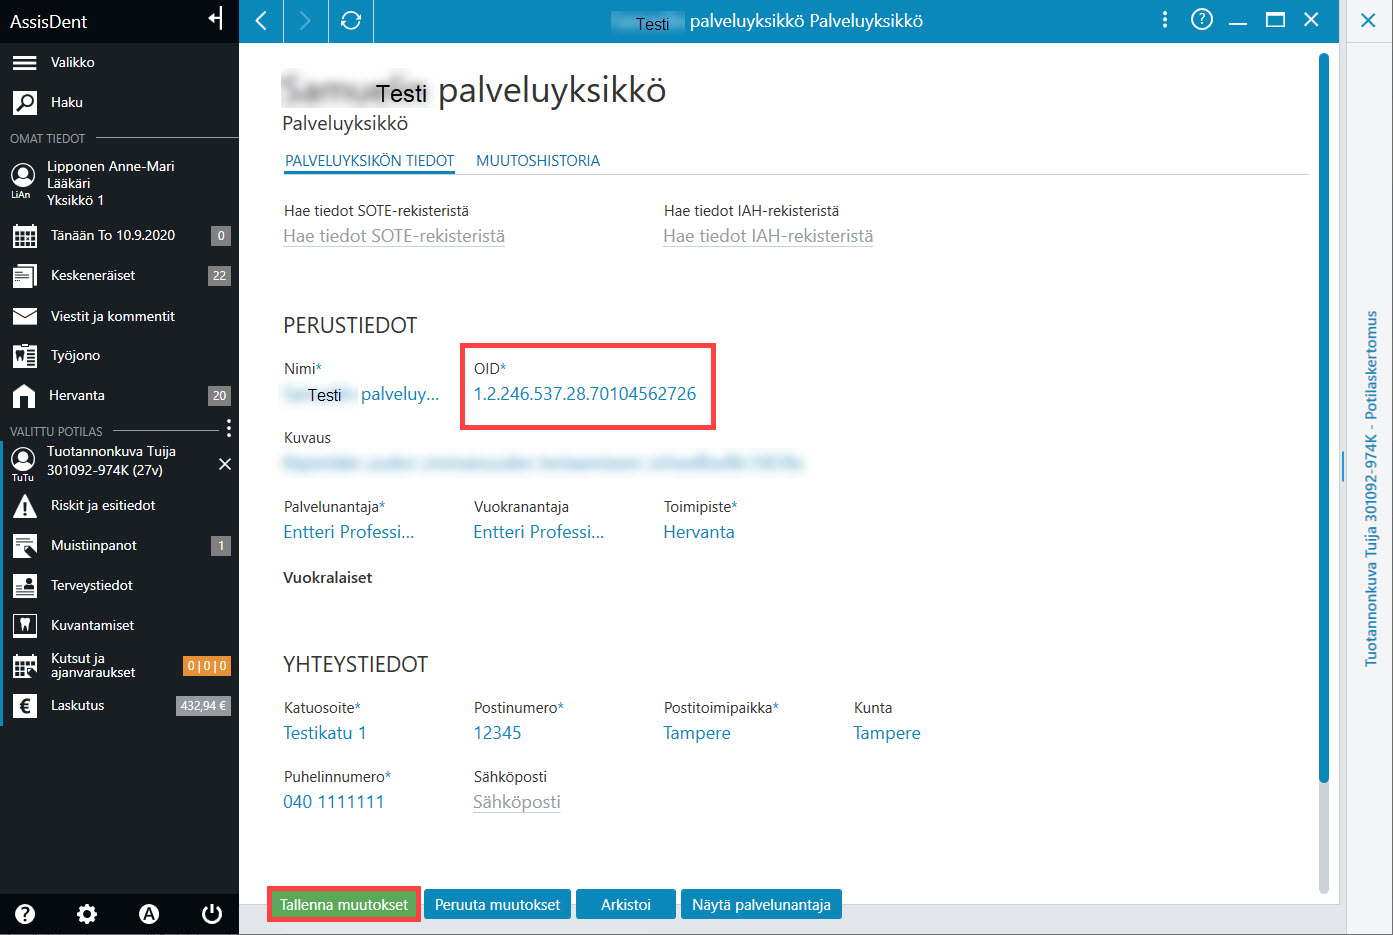Go back with the left arrow
Image resolution: width=1393 pixels, height=935 pixels.
(x=261, y=20)
